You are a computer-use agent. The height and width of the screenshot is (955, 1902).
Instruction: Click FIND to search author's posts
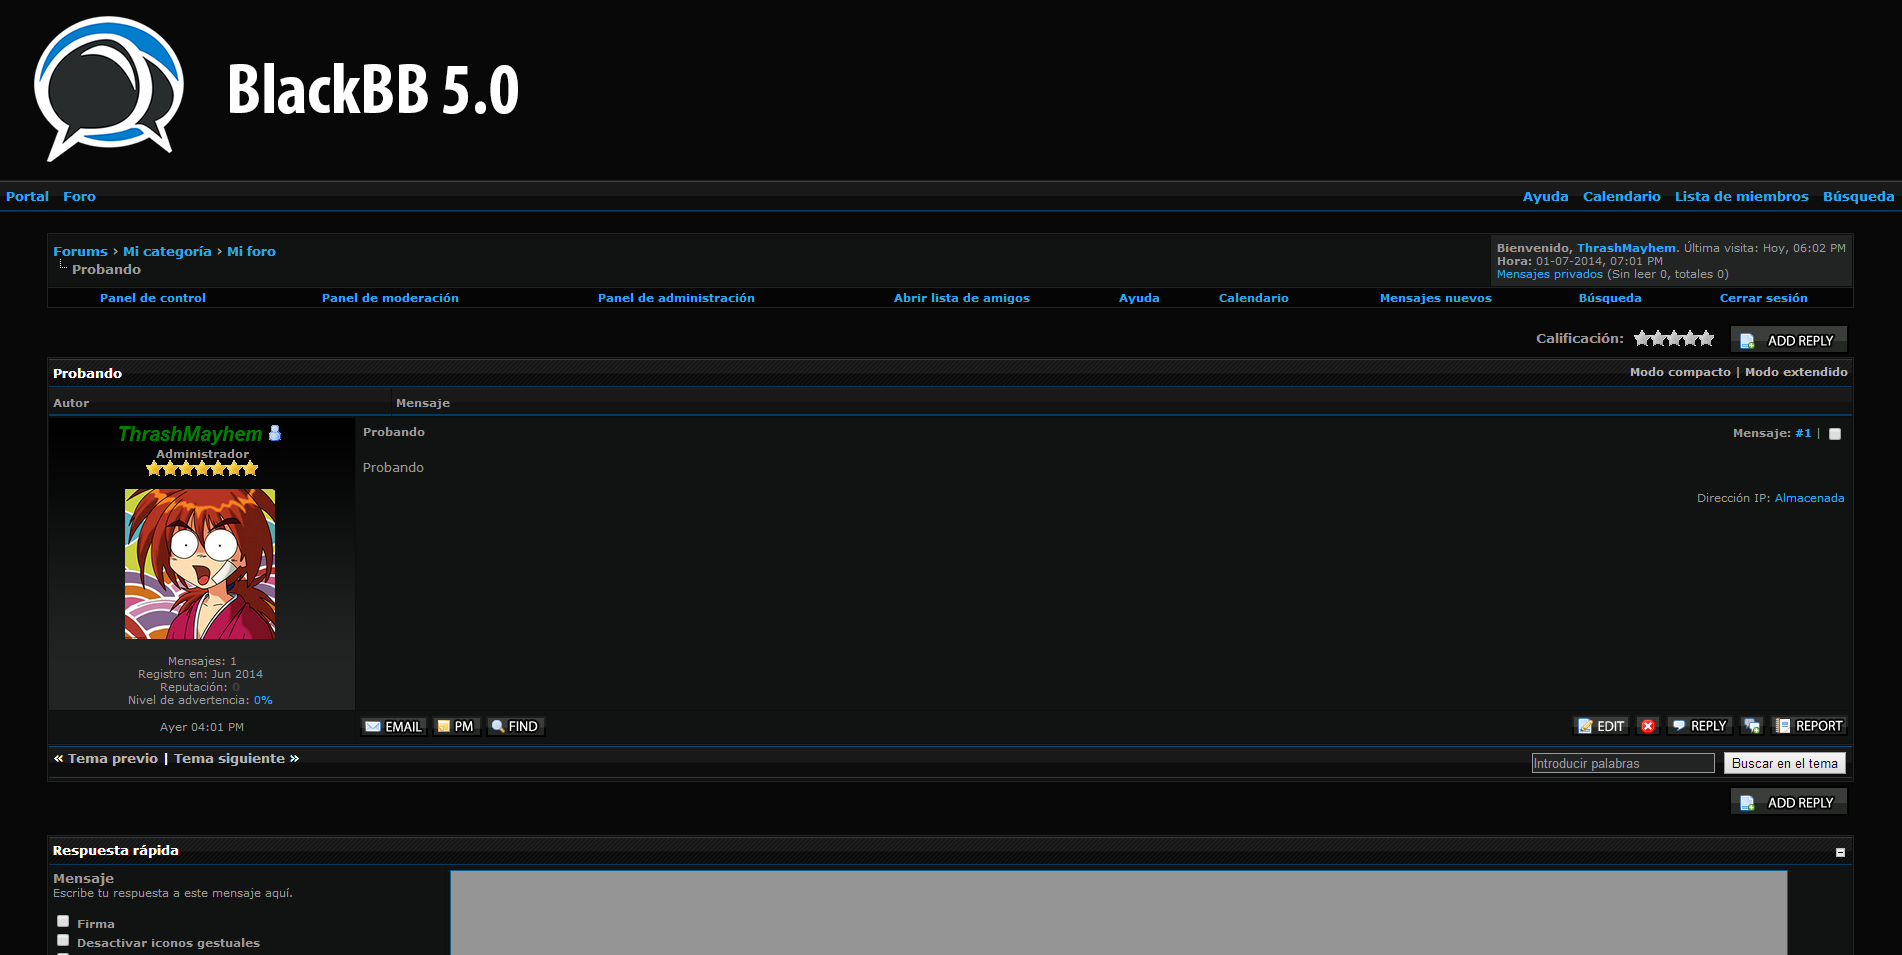click(x=515, y=727)
